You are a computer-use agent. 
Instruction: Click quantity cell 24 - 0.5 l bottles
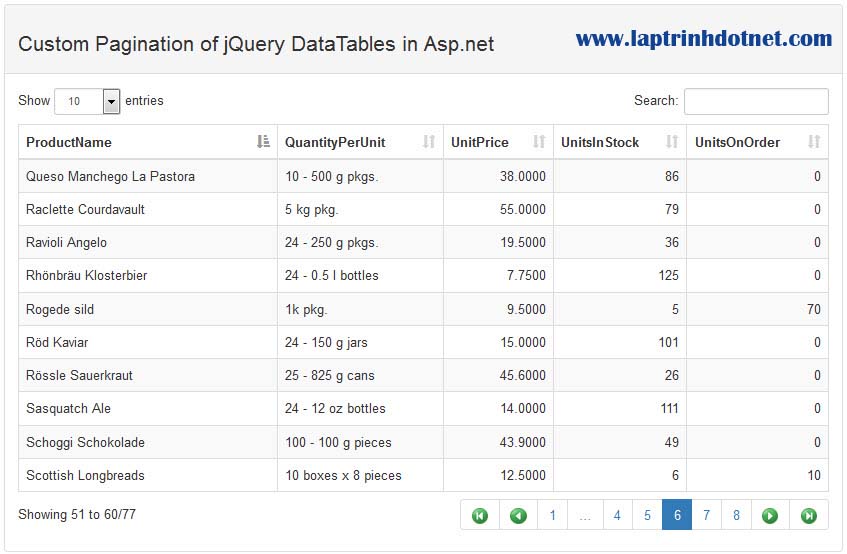point(360,275)
